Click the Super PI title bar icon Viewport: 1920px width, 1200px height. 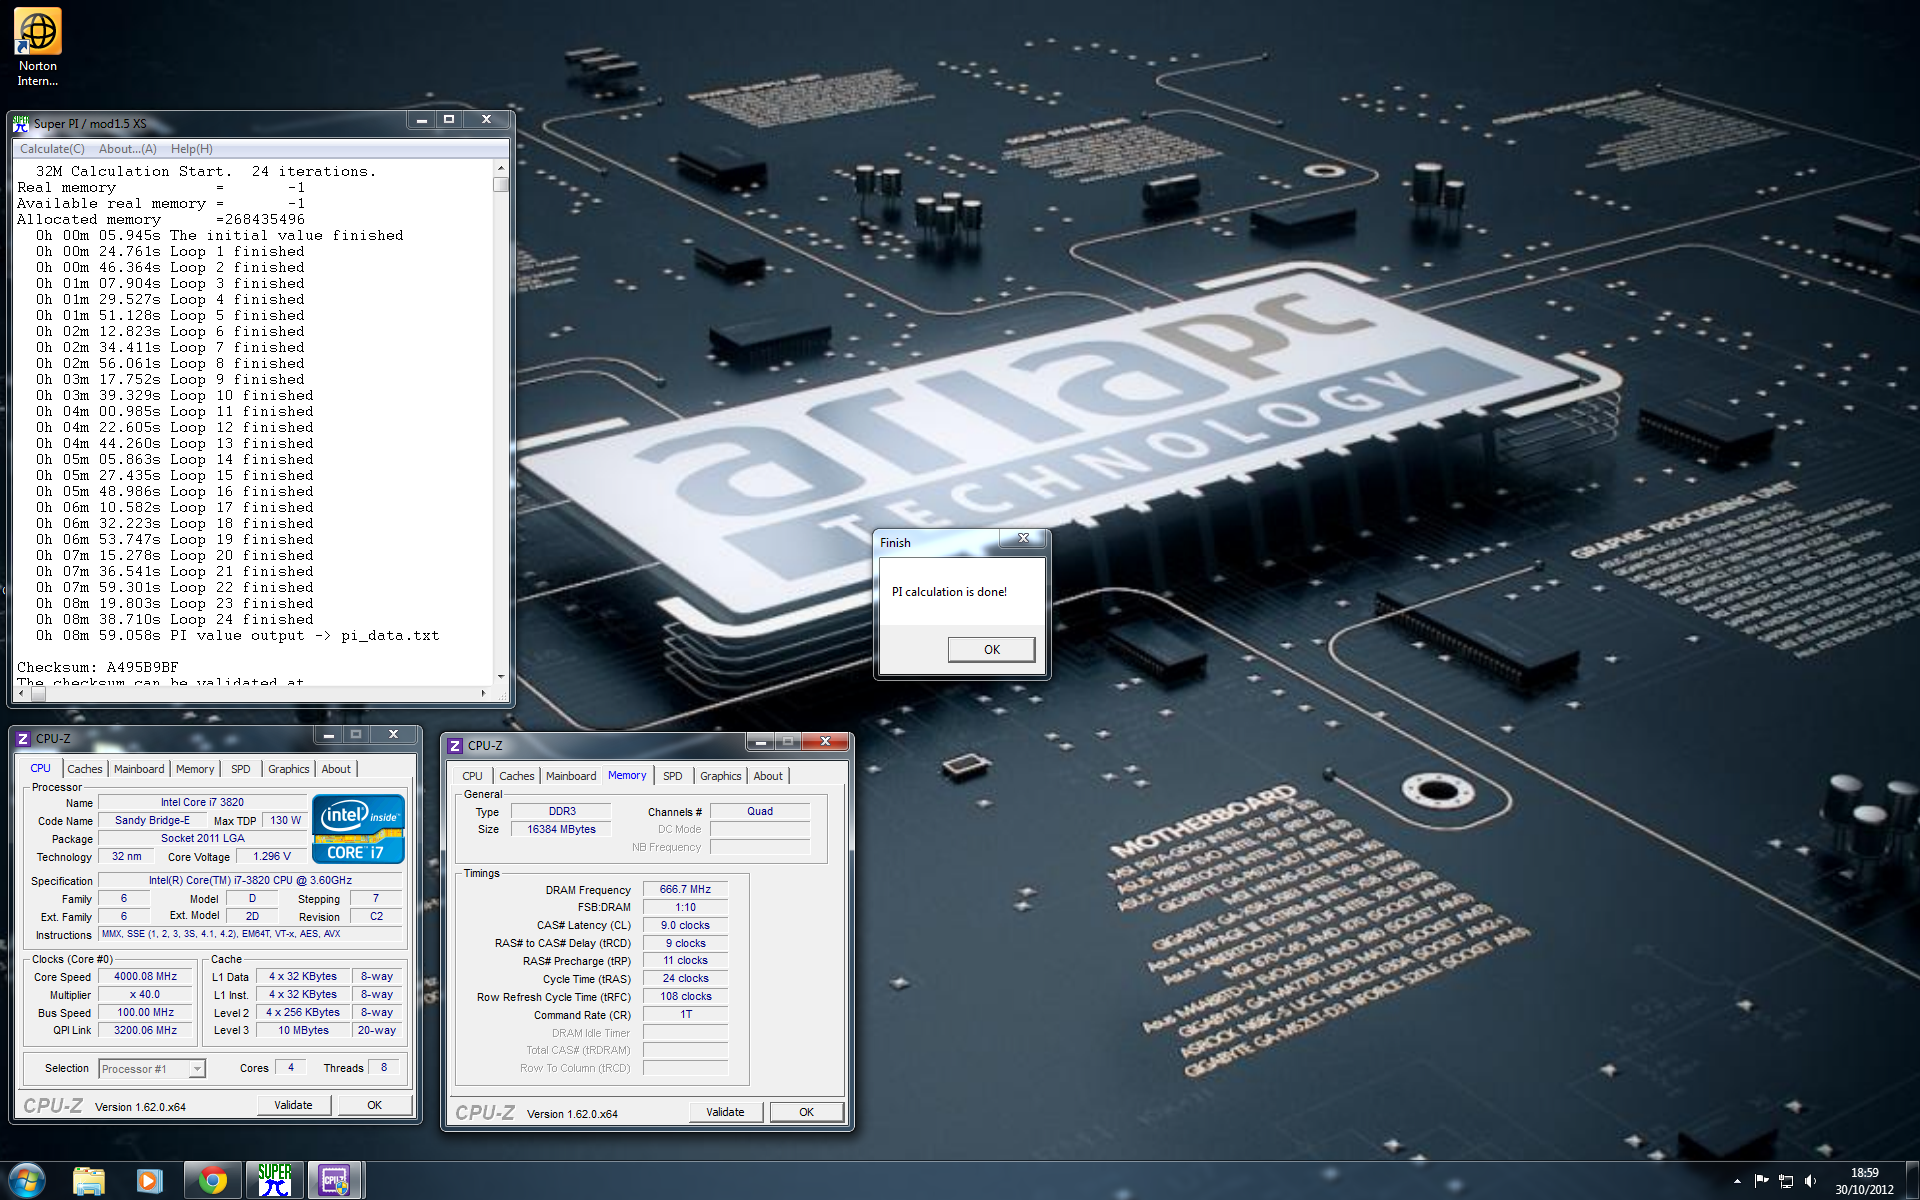[x=21, y=123]
